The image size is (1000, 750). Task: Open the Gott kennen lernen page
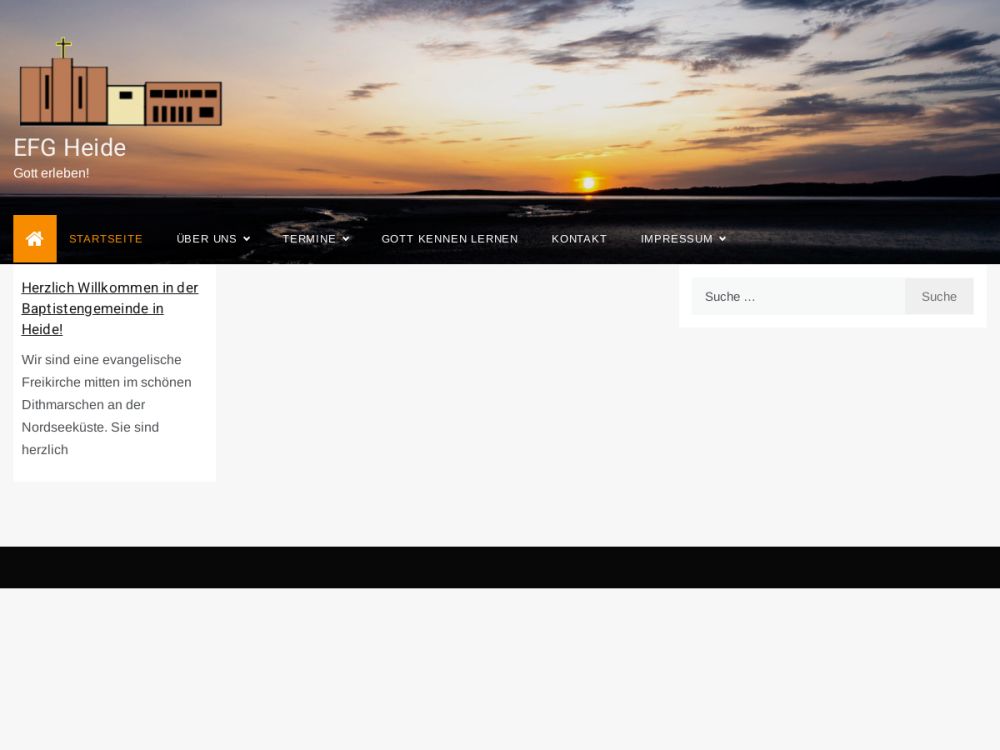tap(449, 239)
